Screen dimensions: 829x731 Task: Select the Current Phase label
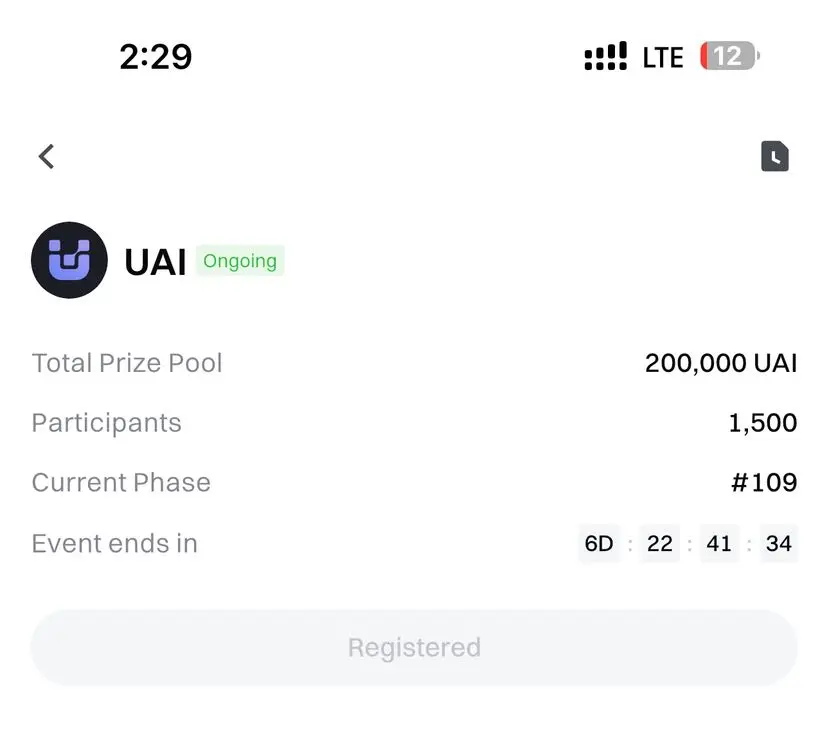pyautogui.click(x=121, y=483)
